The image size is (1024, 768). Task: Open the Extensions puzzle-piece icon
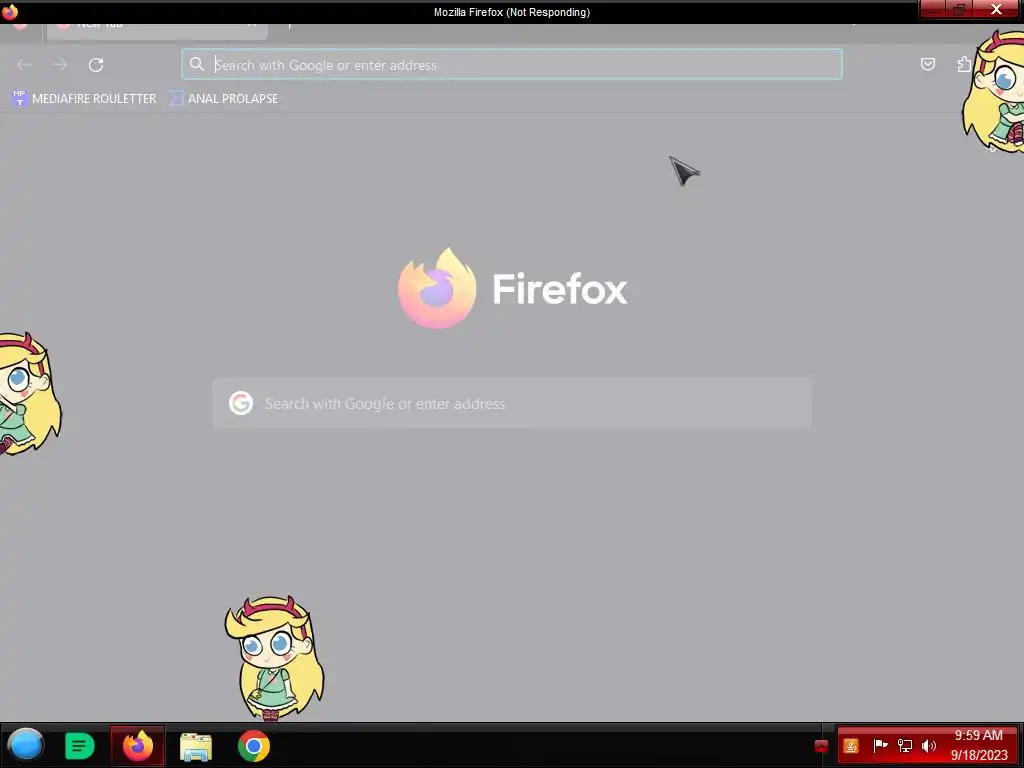pos(964,64)
